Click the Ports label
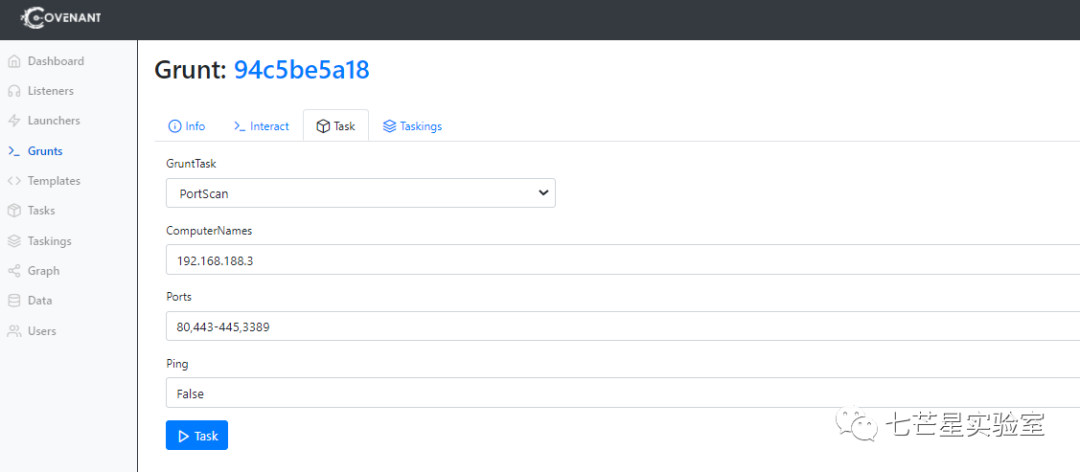This screenshot has width=1080, height=472. [178, 296]
